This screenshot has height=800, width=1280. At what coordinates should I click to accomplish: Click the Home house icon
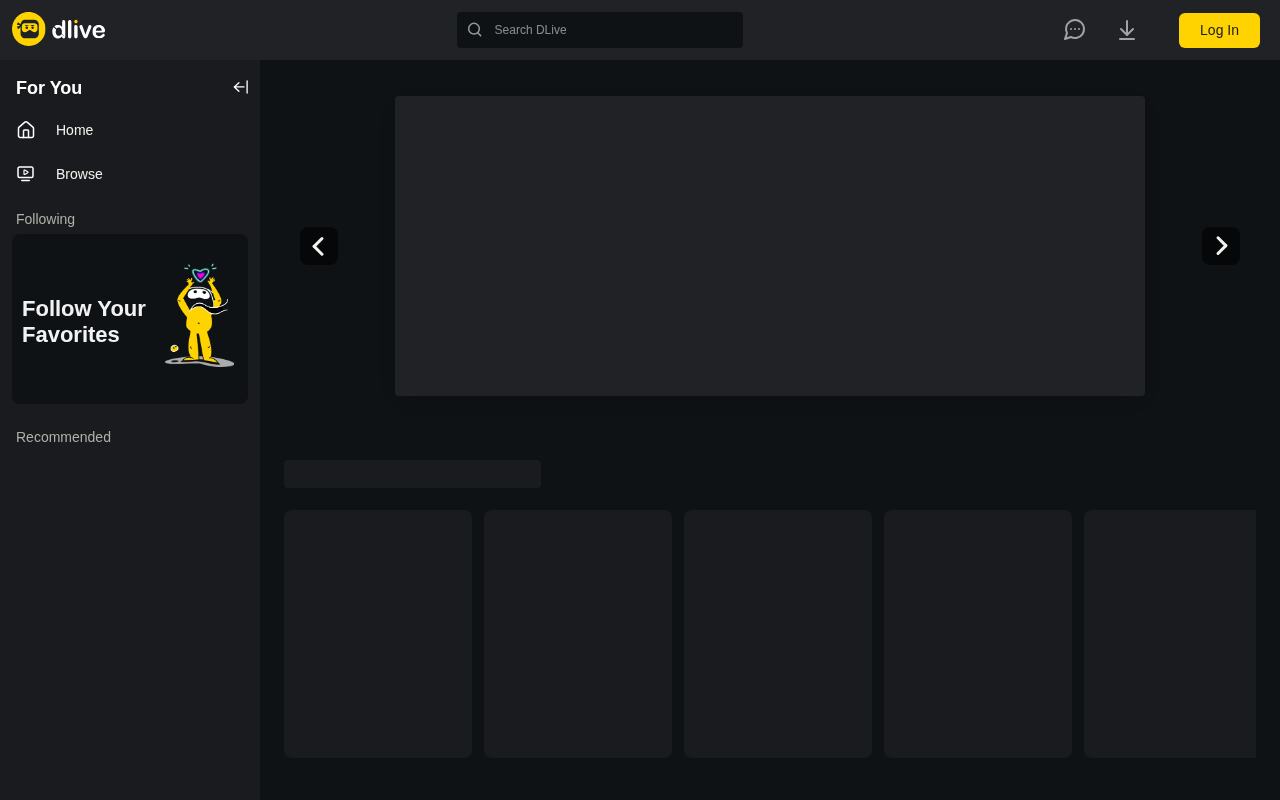(x=26, y=130)
